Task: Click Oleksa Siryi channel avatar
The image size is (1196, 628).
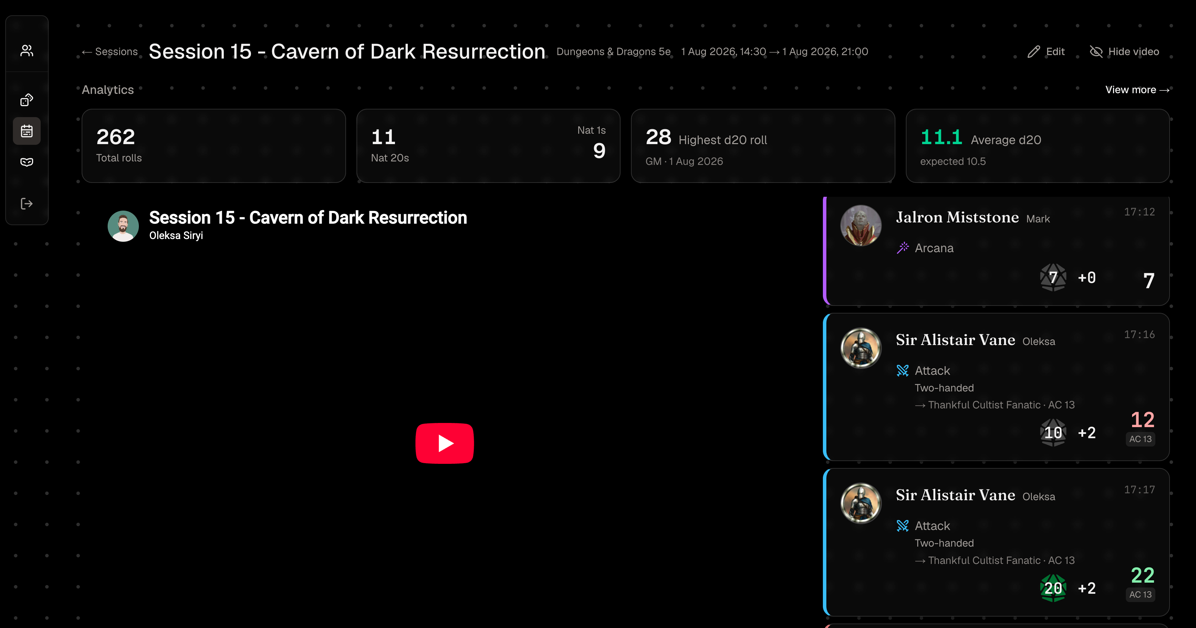Action: [123, 226]
